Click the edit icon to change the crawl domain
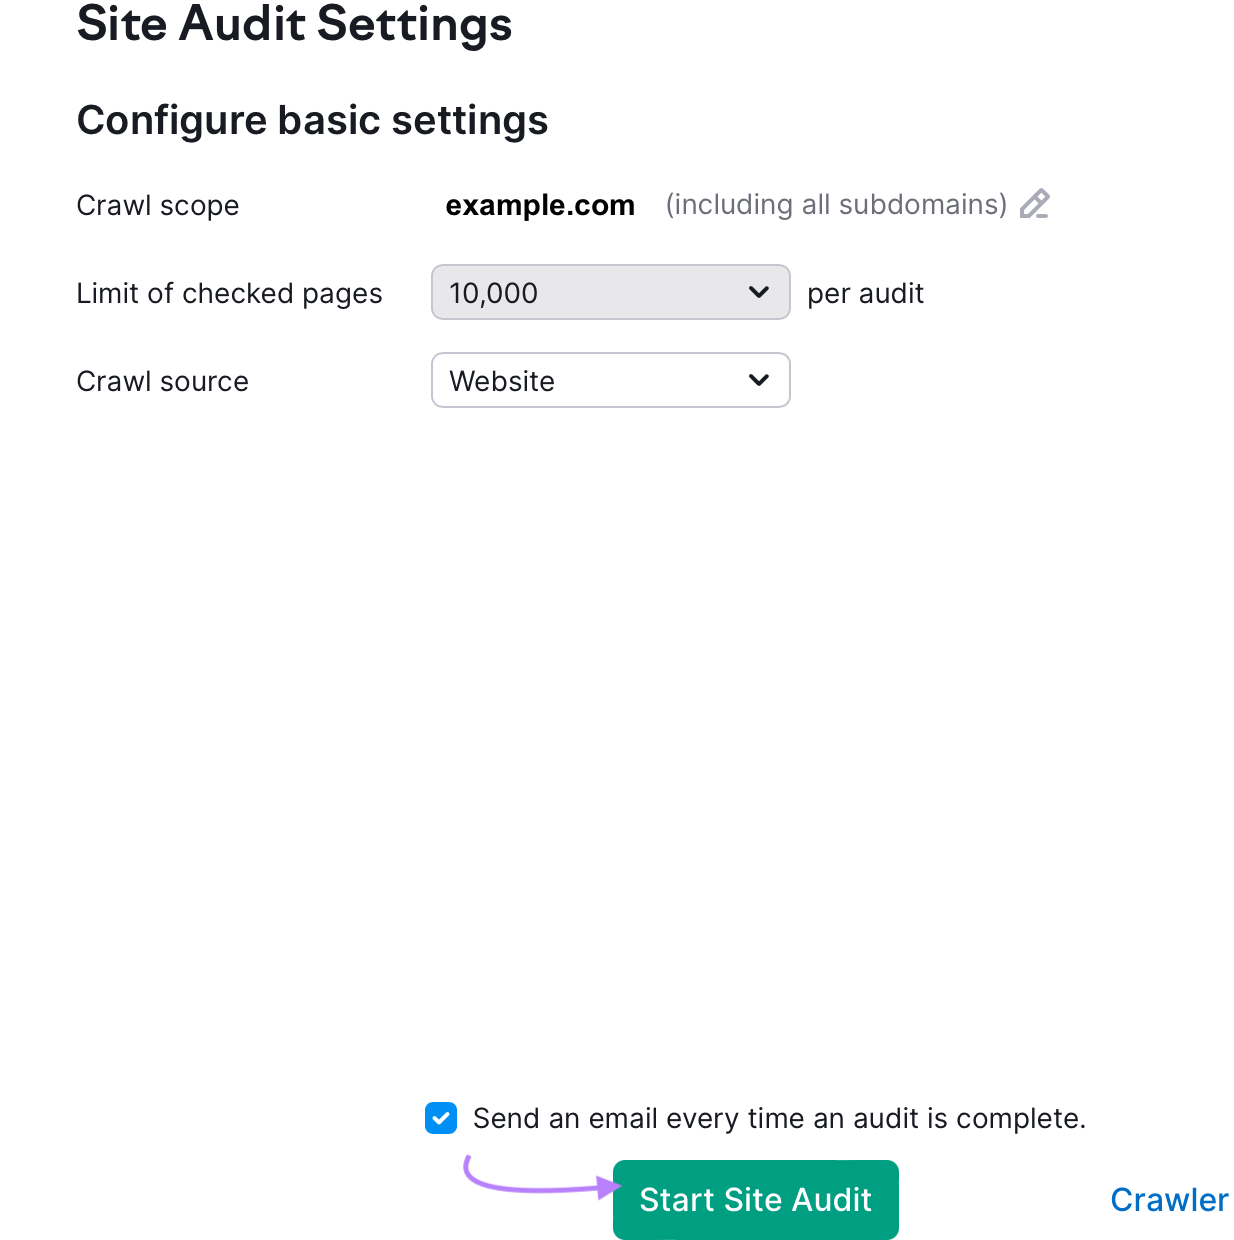Viewport: 1234px width, 1240px height. click(x=1035, y=204)
